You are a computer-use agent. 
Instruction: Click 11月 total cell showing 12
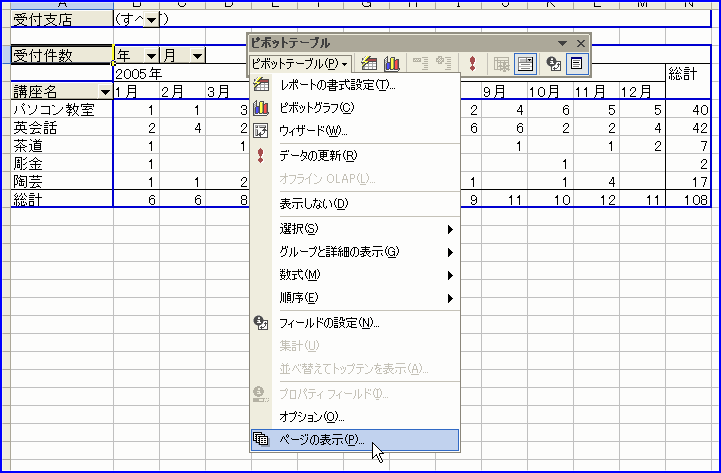[596, 199]
